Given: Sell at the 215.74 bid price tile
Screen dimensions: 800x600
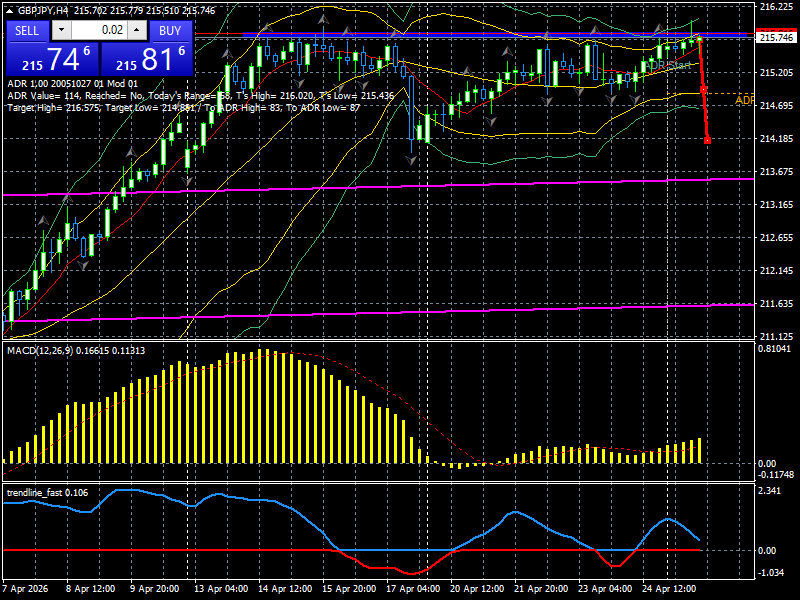Looking at the screenshot, I should pyautogui.click(x=53, y=59).
